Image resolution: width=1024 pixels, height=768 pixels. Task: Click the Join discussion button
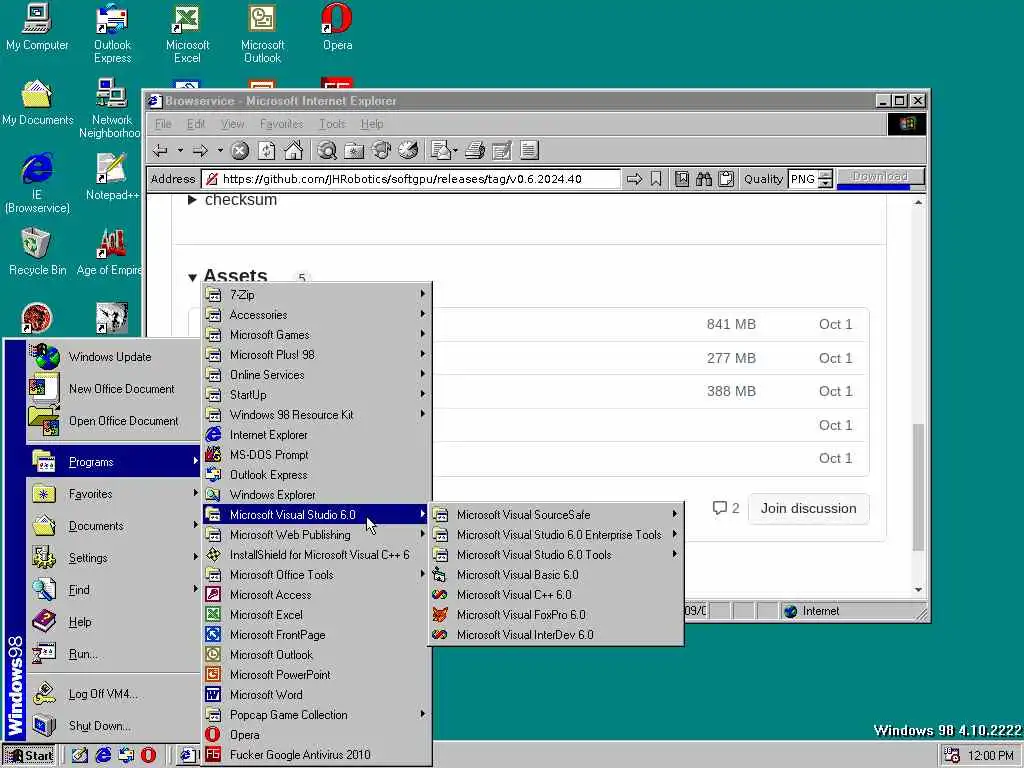tap(808, 509)
